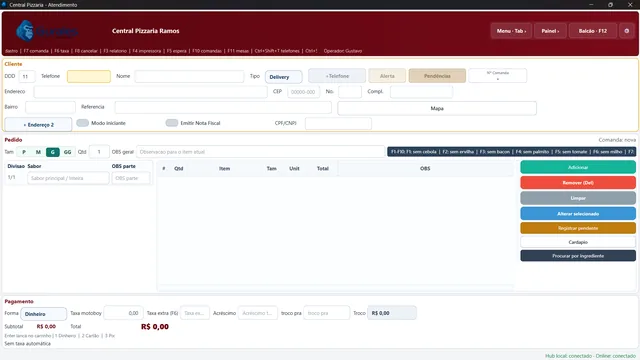Focus the troco pra field
Viewport: 640px width, 360px height.
[x=327, y=313]
